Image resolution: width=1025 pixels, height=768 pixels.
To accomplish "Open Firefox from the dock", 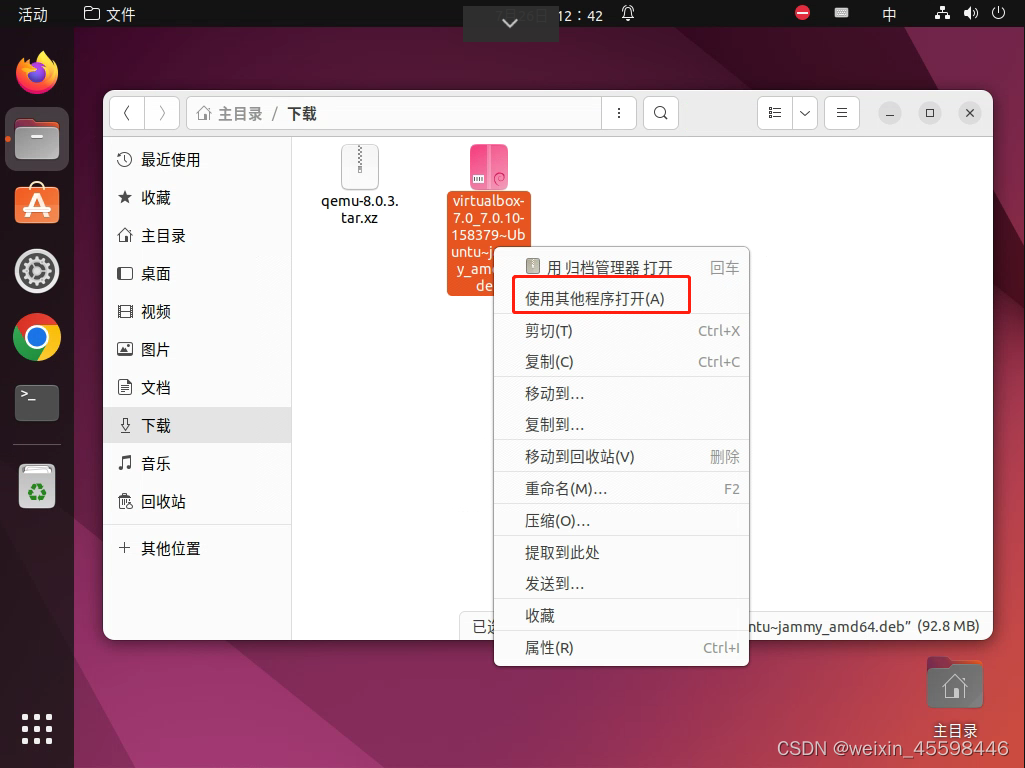I will 37,73.
